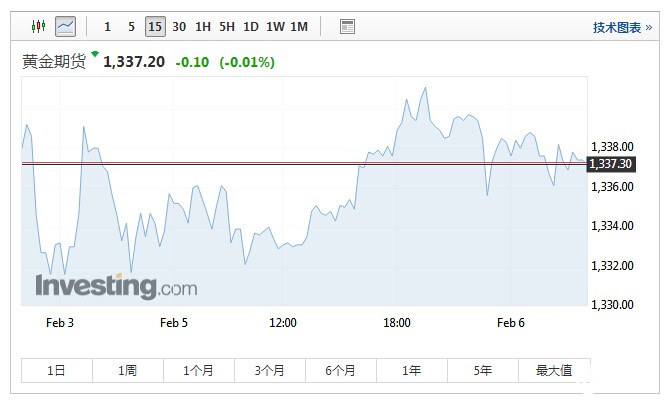This screenshot has width=668, height=406.
Task: Switch range to 1个月
Action: 199,370
